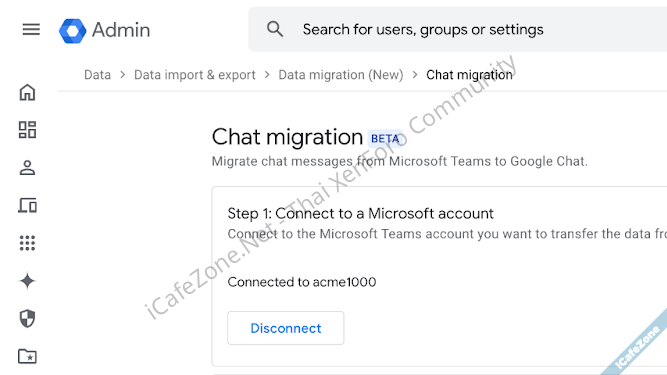667x375 pixels.
Task: Select the 'Connected to acme1000' text
Action: tap(302, 282)
